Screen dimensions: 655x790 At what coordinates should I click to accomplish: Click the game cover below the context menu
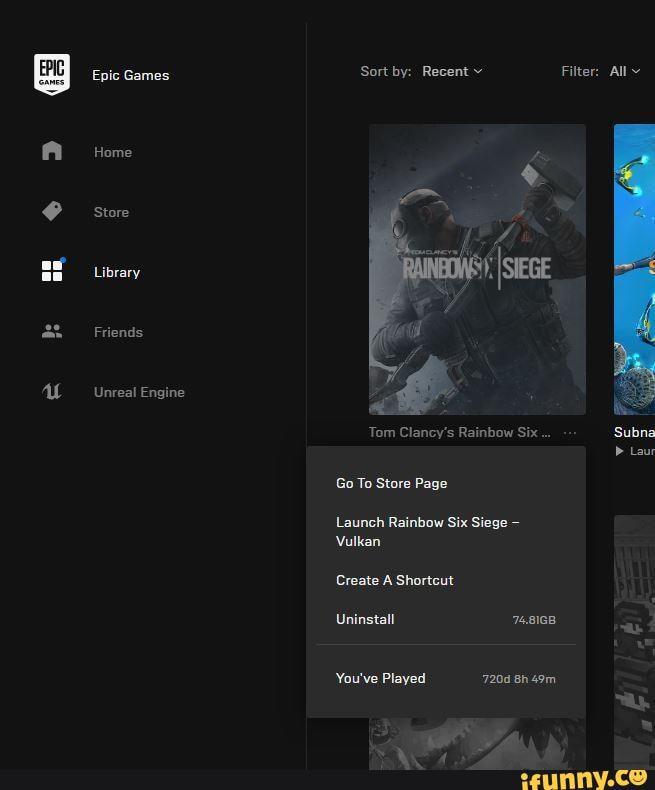[477, 744]
